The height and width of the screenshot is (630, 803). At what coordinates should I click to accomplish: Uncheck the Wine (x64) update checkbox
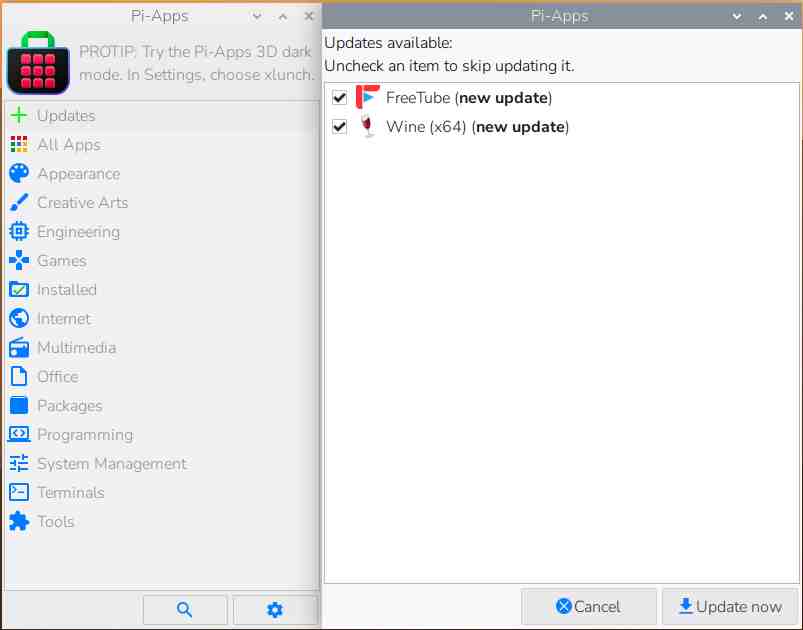[339, 127]
